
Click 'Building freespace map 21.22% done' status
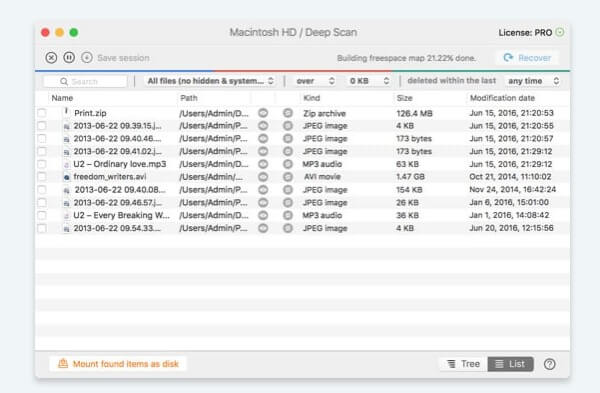406,58
